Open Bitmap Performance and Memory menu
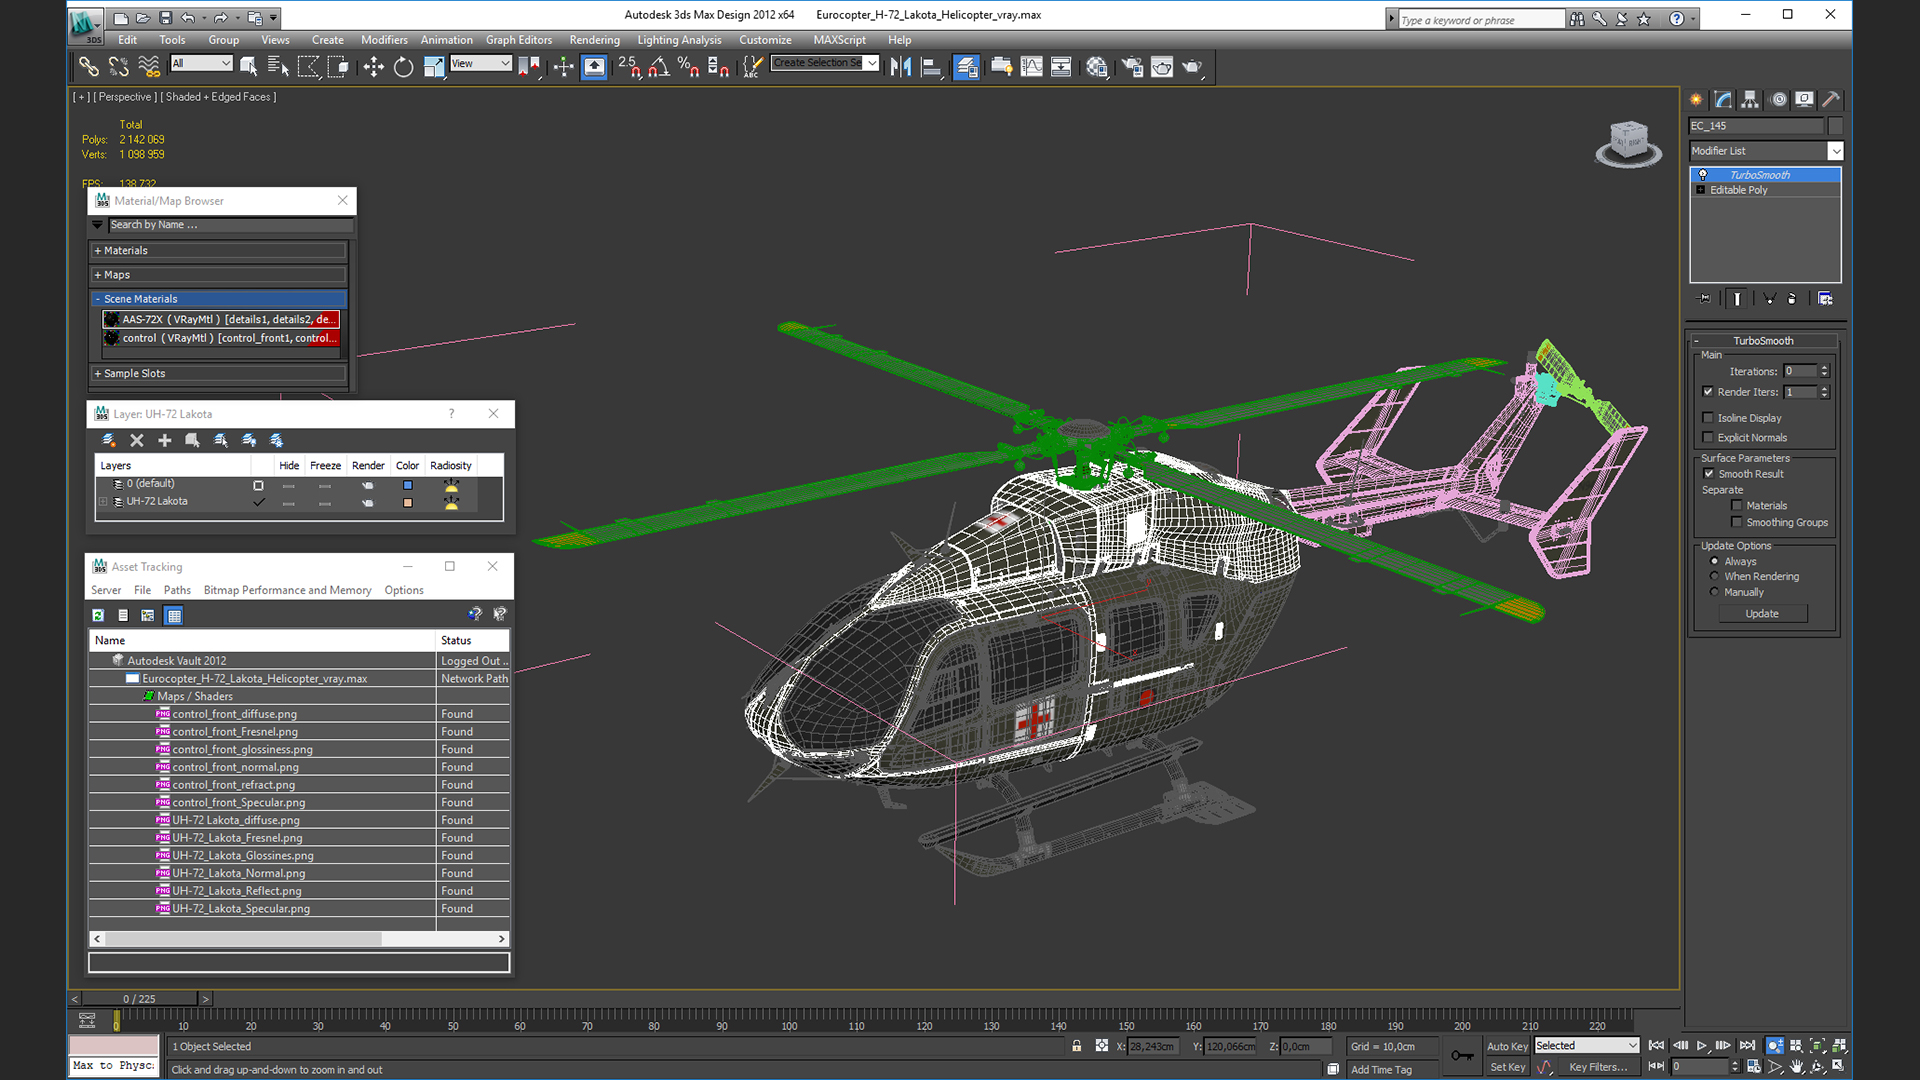 click(287, 590)
